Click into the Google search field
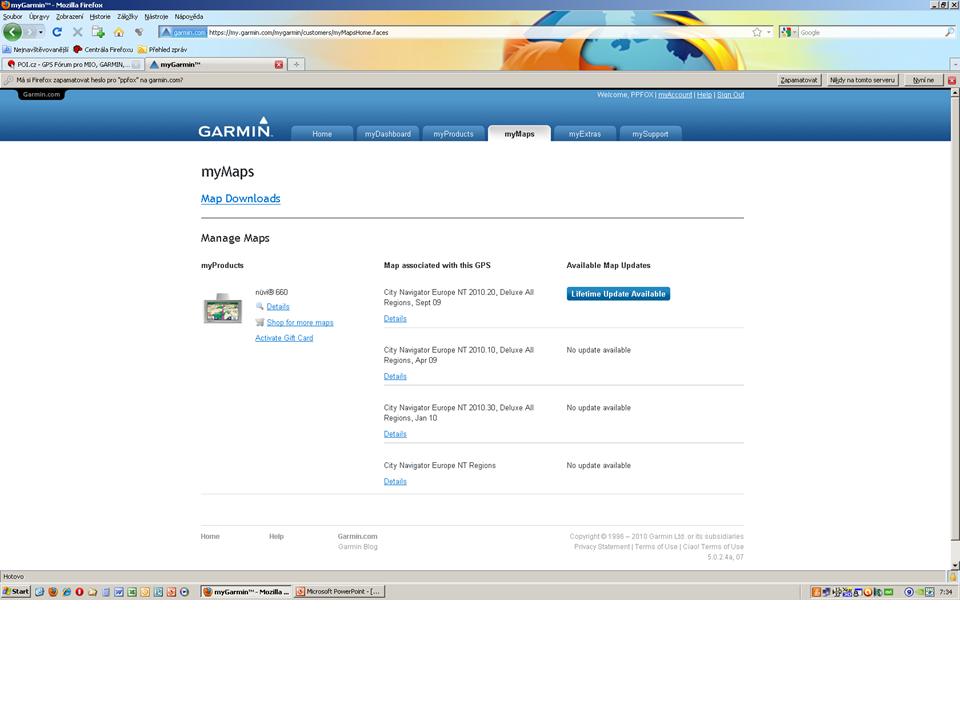The height and width of the screenshot is (720, 960). (868, 32)
